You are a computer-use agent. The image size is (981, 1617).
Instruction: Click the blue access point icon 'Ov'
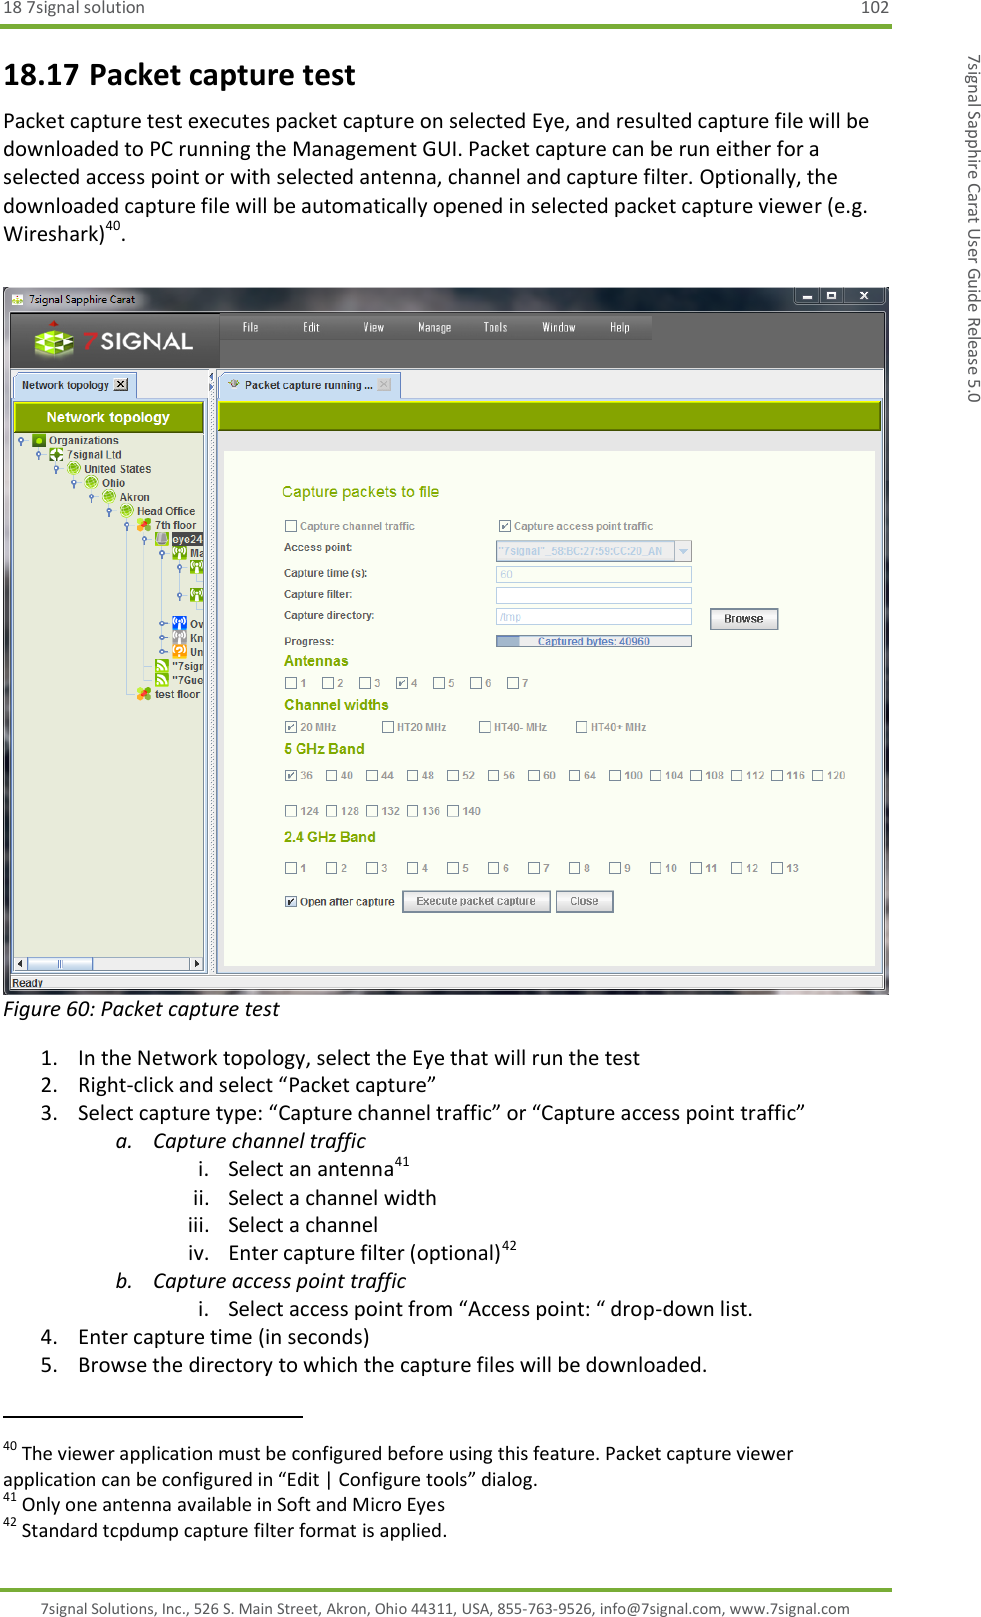[180, 623]
